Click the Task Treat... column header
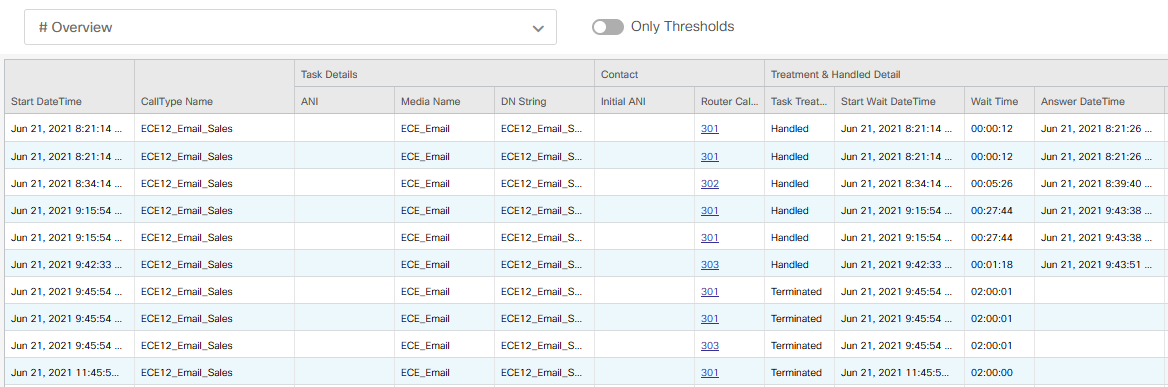1168x387 pixels. (799, 101)
